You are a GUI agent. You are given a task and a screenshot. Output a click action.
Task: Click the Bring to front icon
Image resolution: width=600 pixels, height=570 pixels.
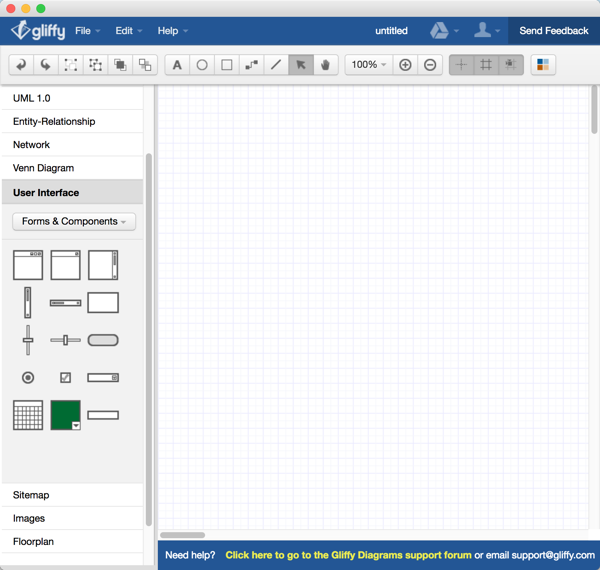(x=120, y=65)
